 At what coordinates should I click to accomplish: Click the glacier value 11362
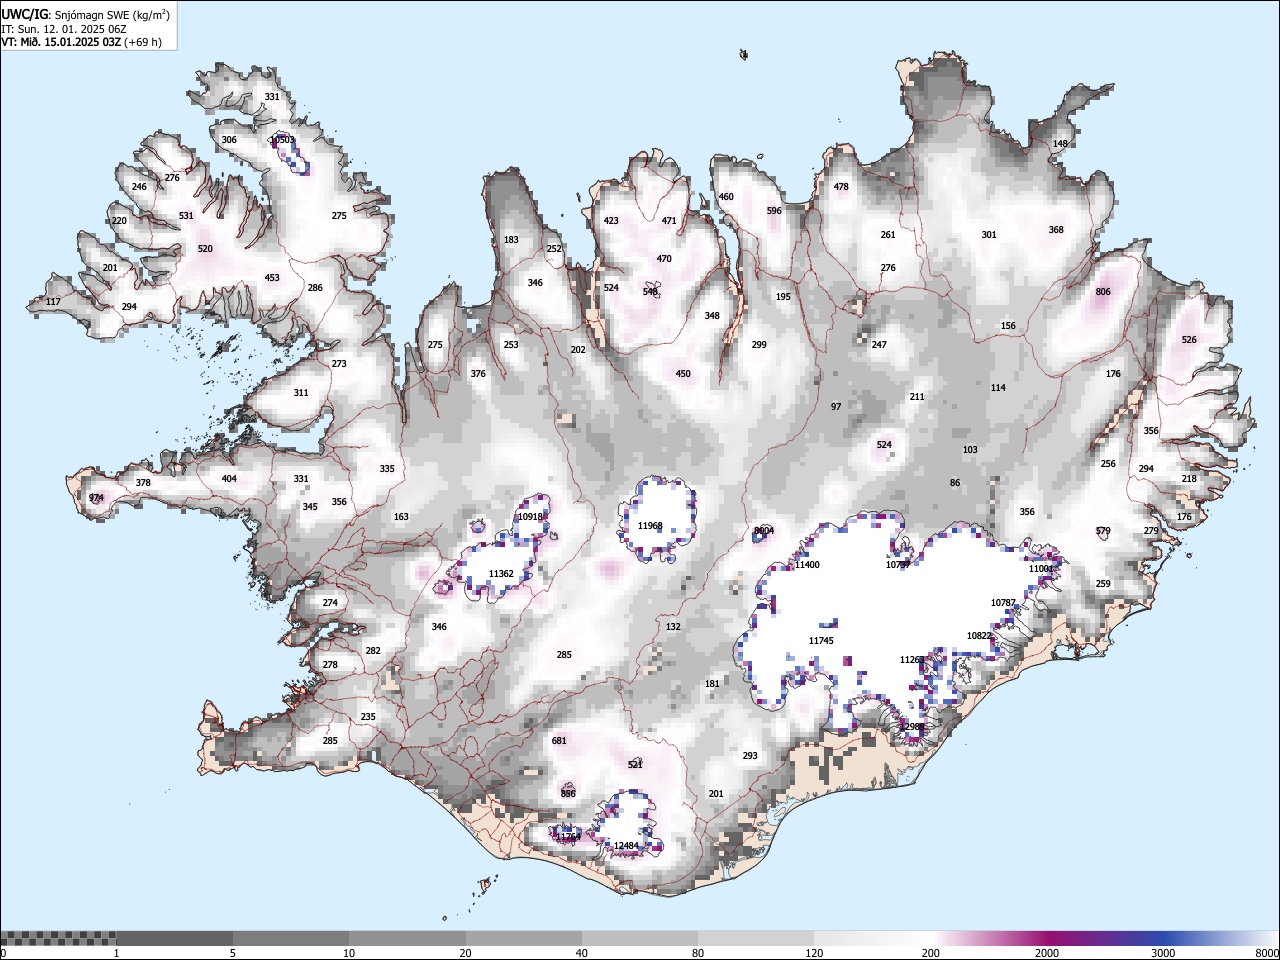tap(501, 574)
